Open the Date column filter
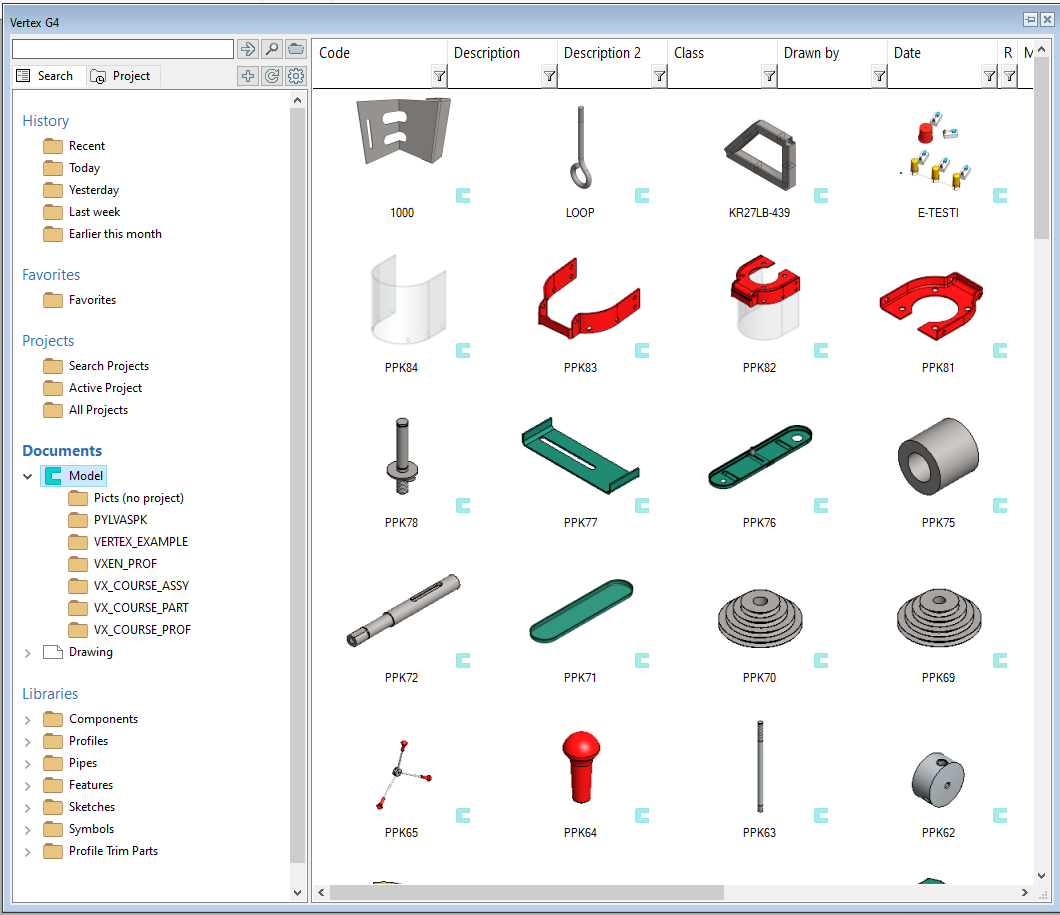 pos(989,76)
